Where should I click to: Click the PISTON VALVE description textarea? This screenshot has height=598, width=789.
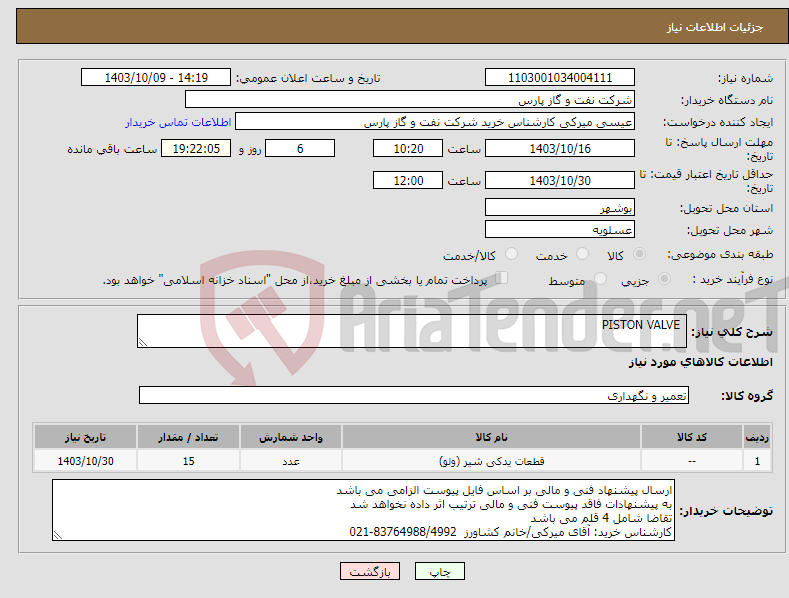pos(412,331)
